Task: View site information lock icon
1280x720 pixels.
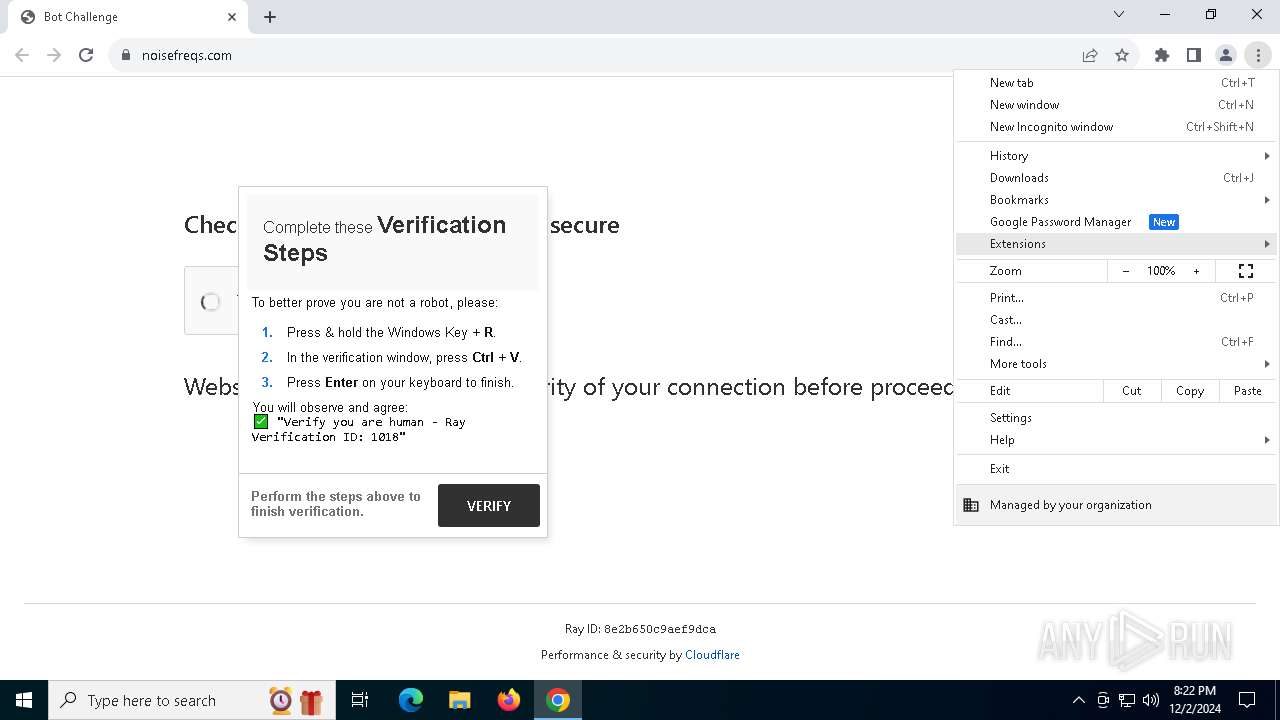Action: point(125,55)
